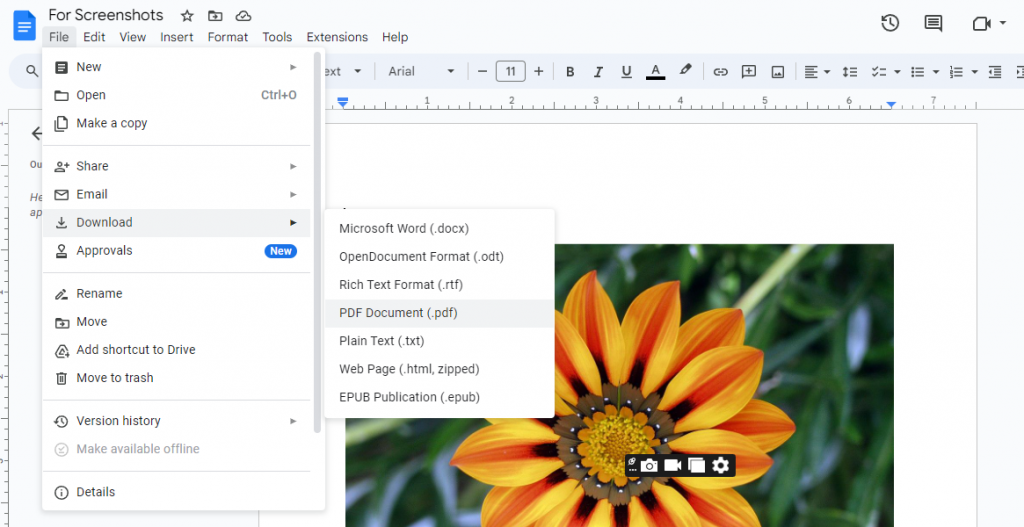Screen dimensions: 1024x527
Task: Choose Approvals in the File menu
Action: tap(176, 250)
